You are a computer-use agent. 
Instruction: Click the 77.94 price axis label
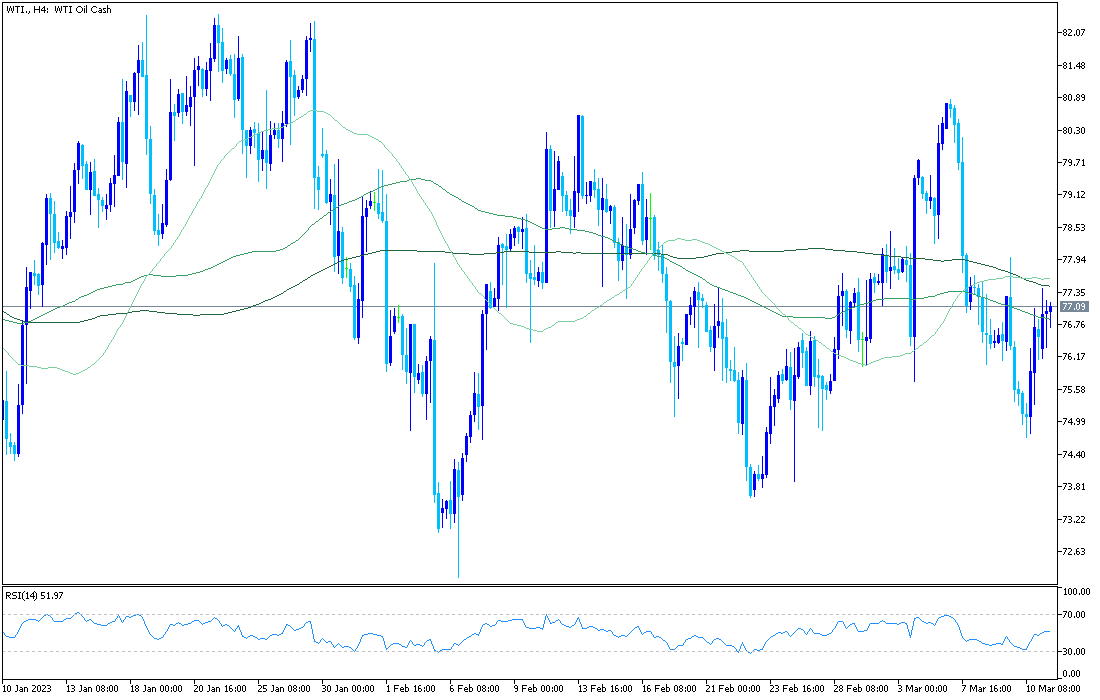[x=1074, y=260]
